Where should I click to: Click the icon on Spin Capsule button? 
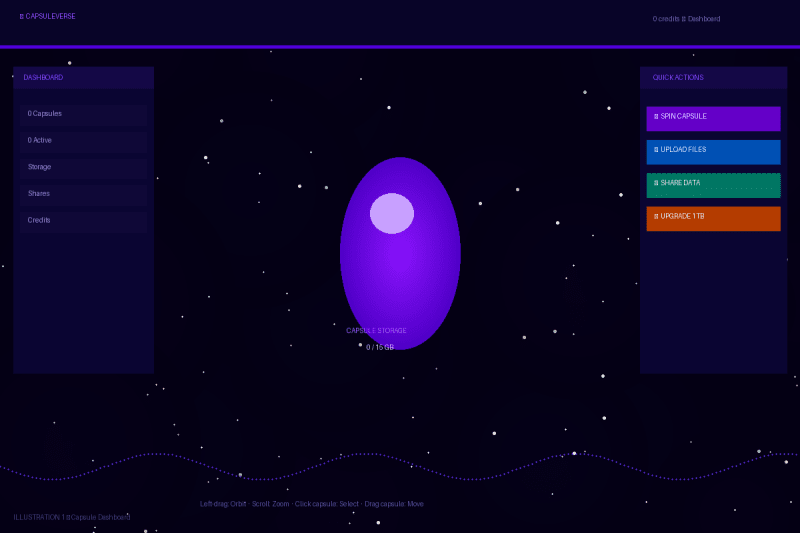(x=656, y=116)
